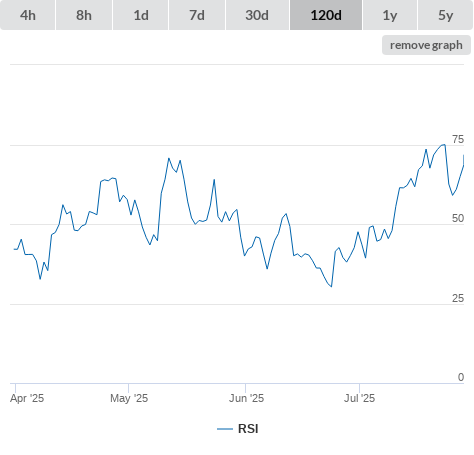Click the 25 y-axis level label
Viewport: 474px width, 455px height.
458,298
